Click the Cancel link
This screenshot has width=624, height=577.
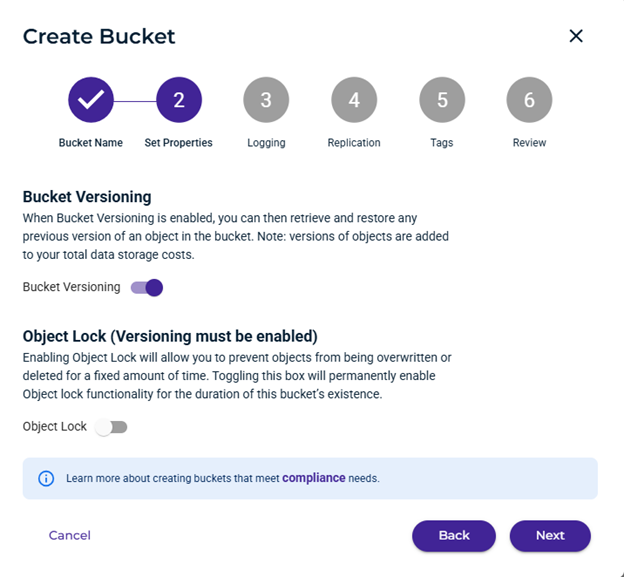tap(70, 535)
